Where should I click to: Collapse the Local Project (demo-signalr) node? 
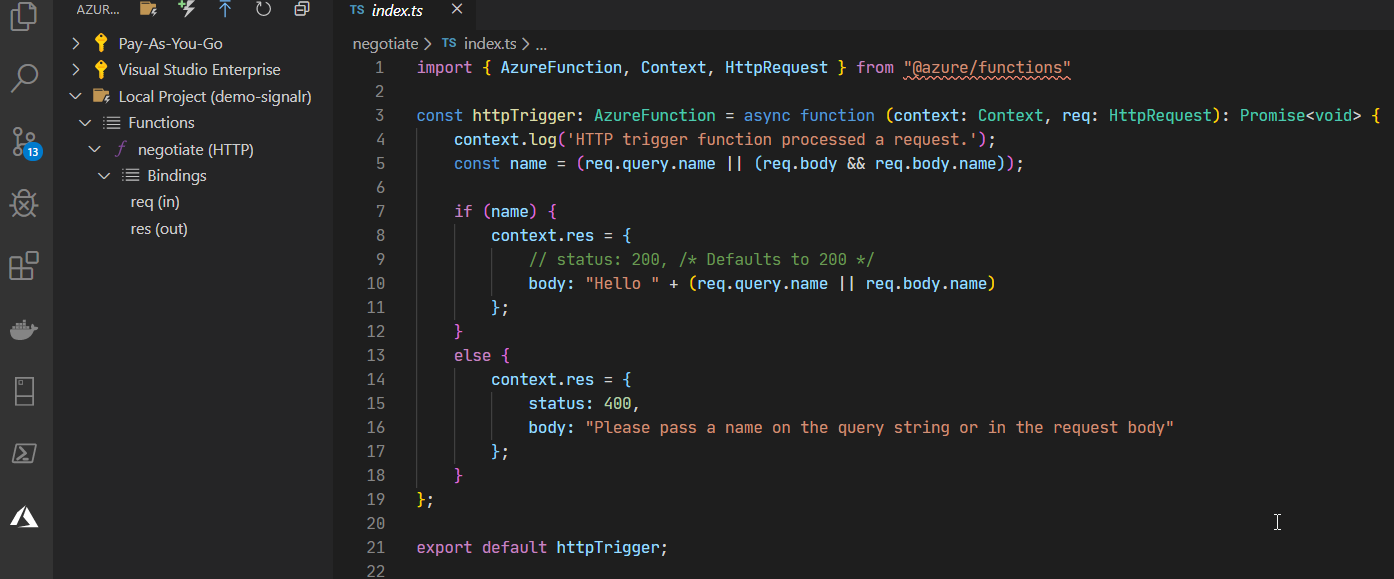point(76,96)
